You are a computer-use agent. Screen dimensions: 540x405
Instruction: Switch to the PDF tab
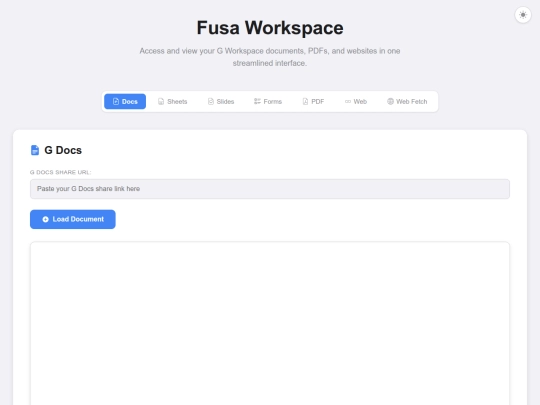tap(313, 101)
